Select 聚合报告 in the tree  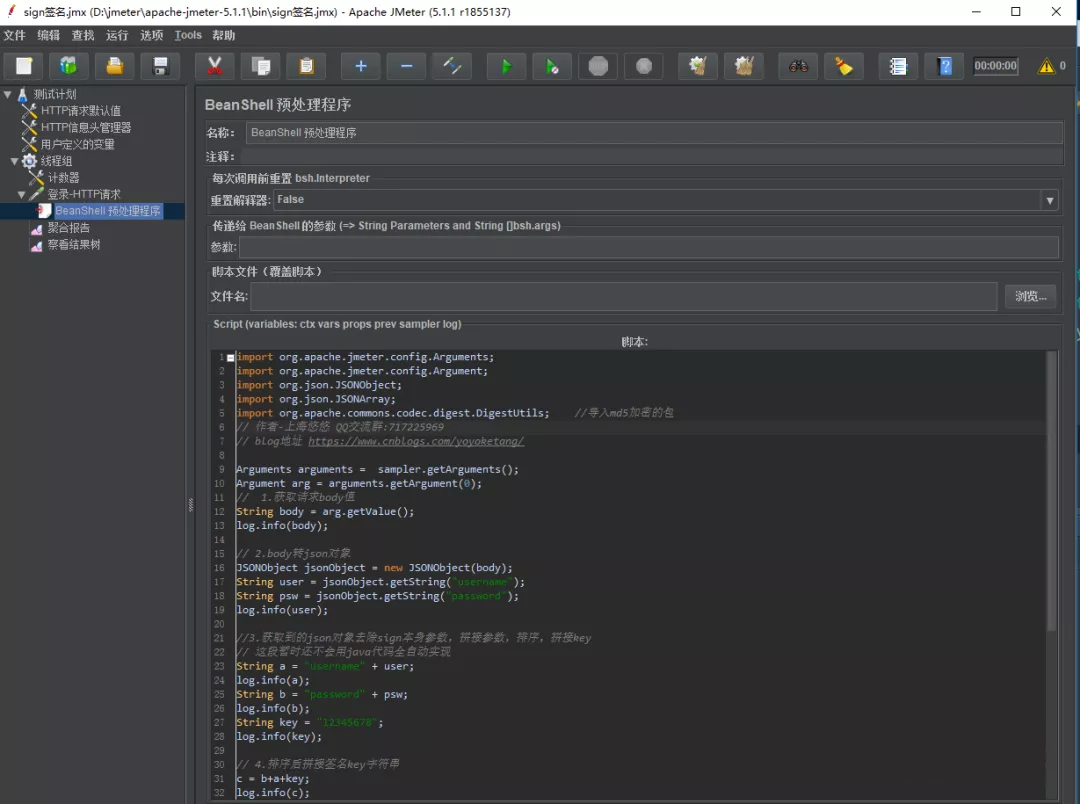[68, 228]
